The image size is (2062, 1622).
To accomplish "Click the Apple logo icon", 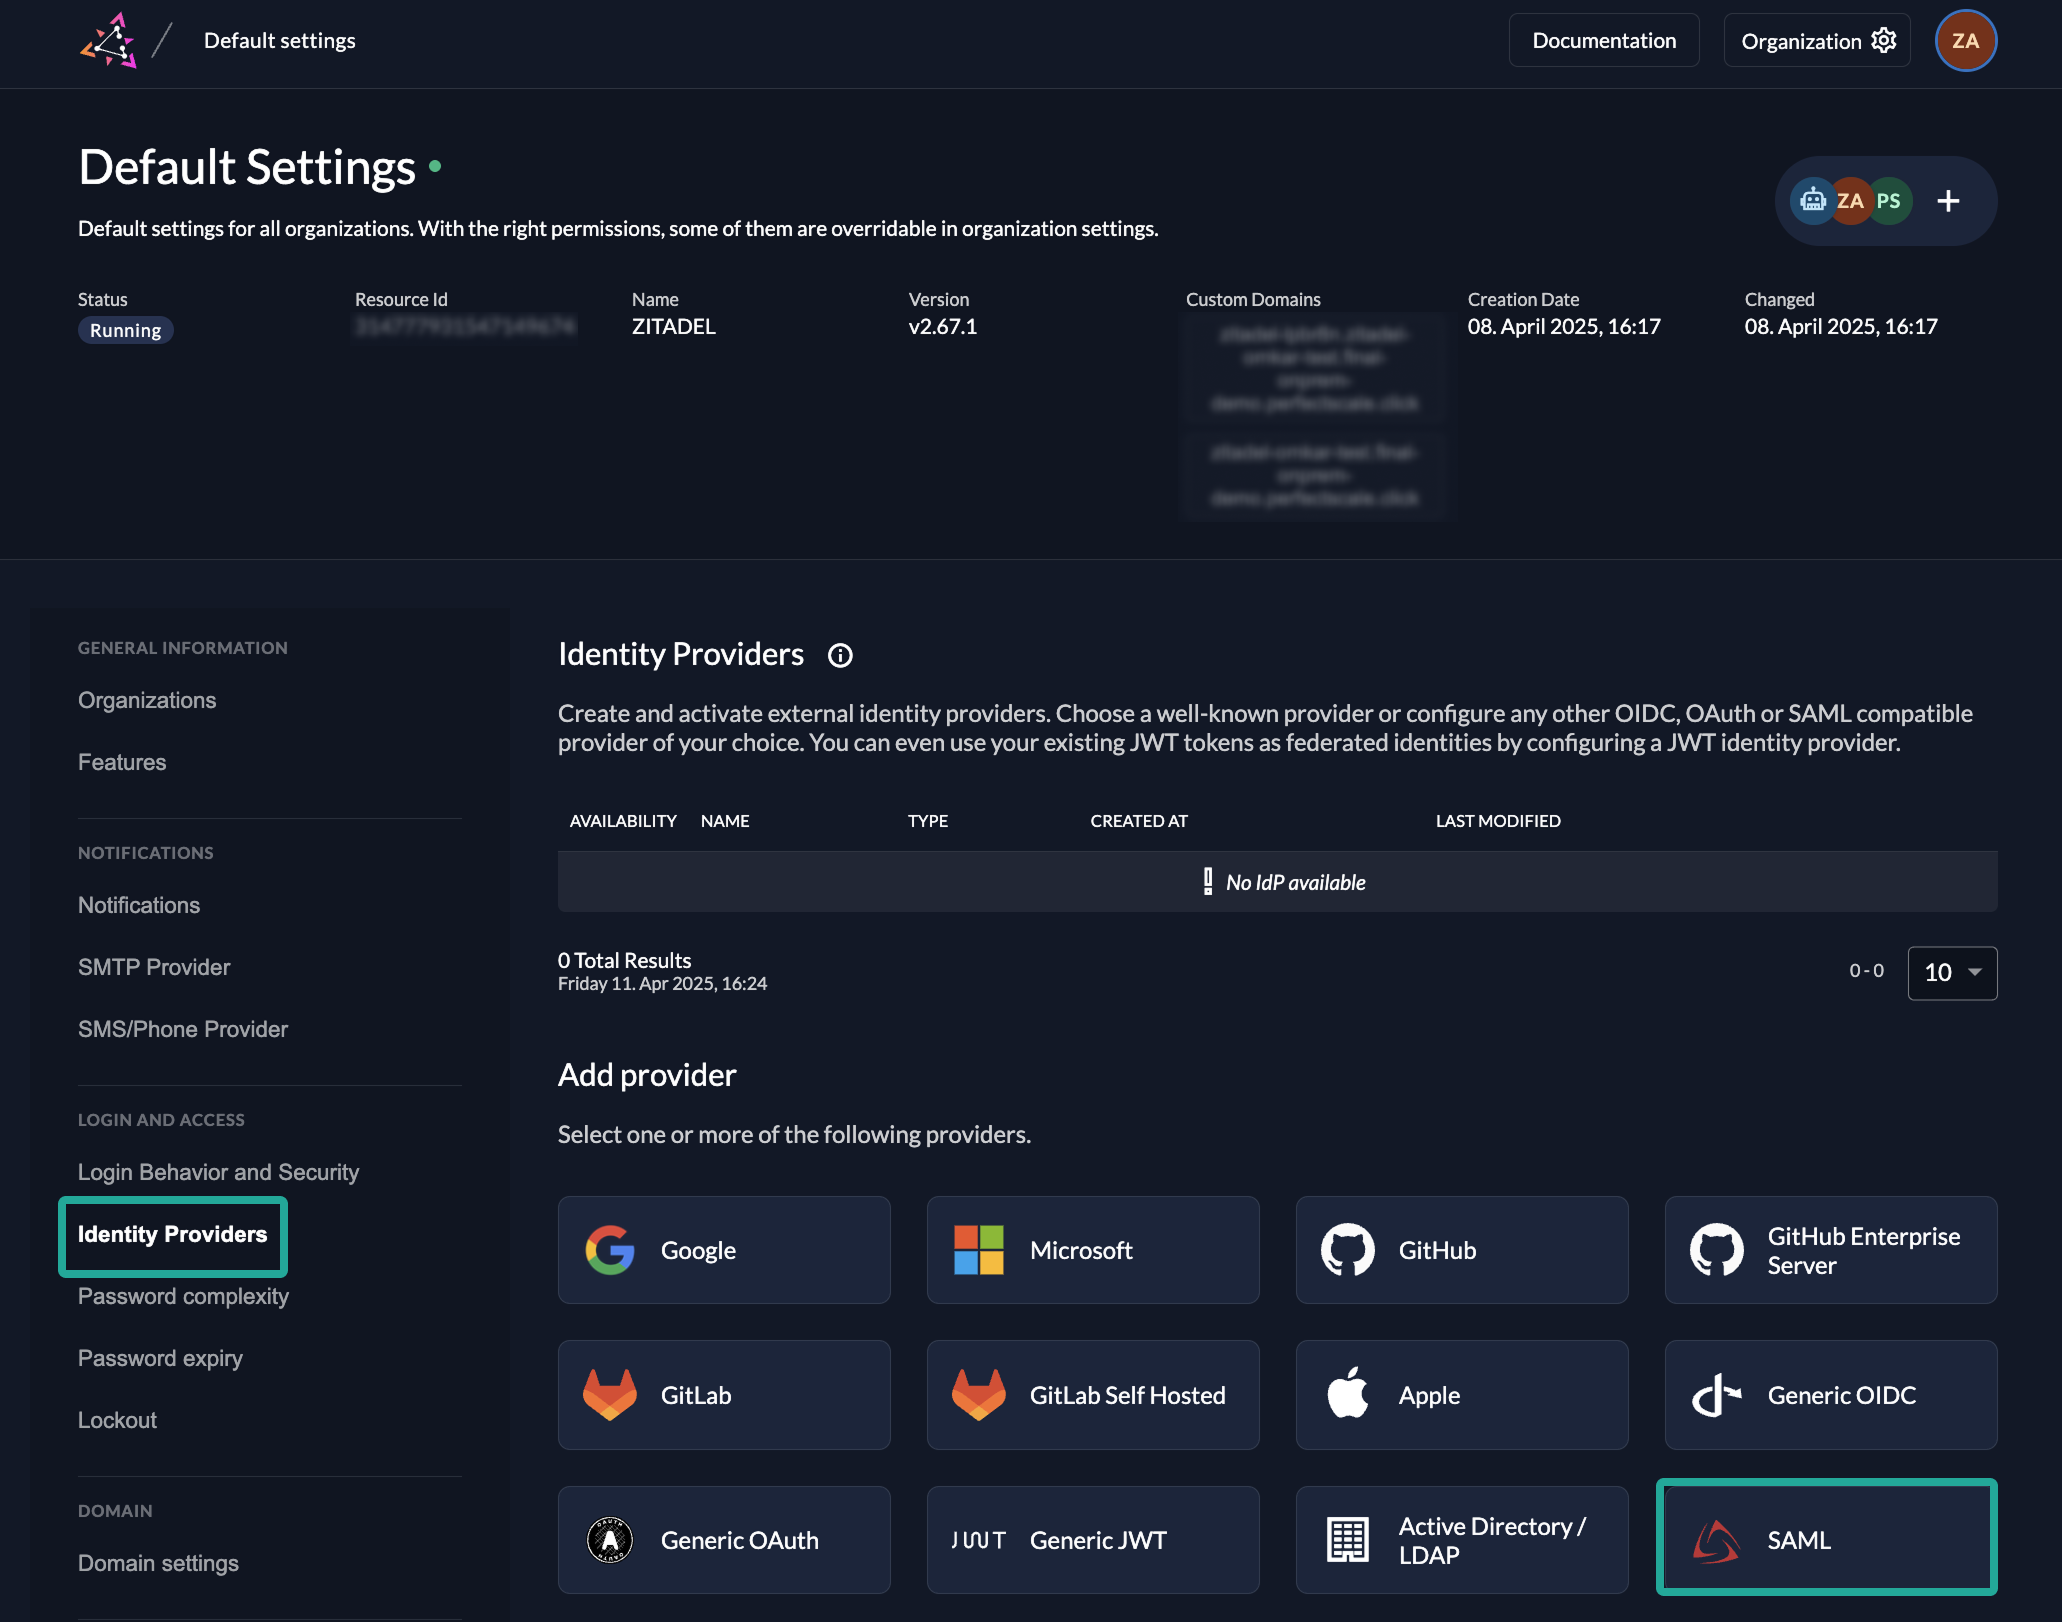I will pos(1348,1393).
